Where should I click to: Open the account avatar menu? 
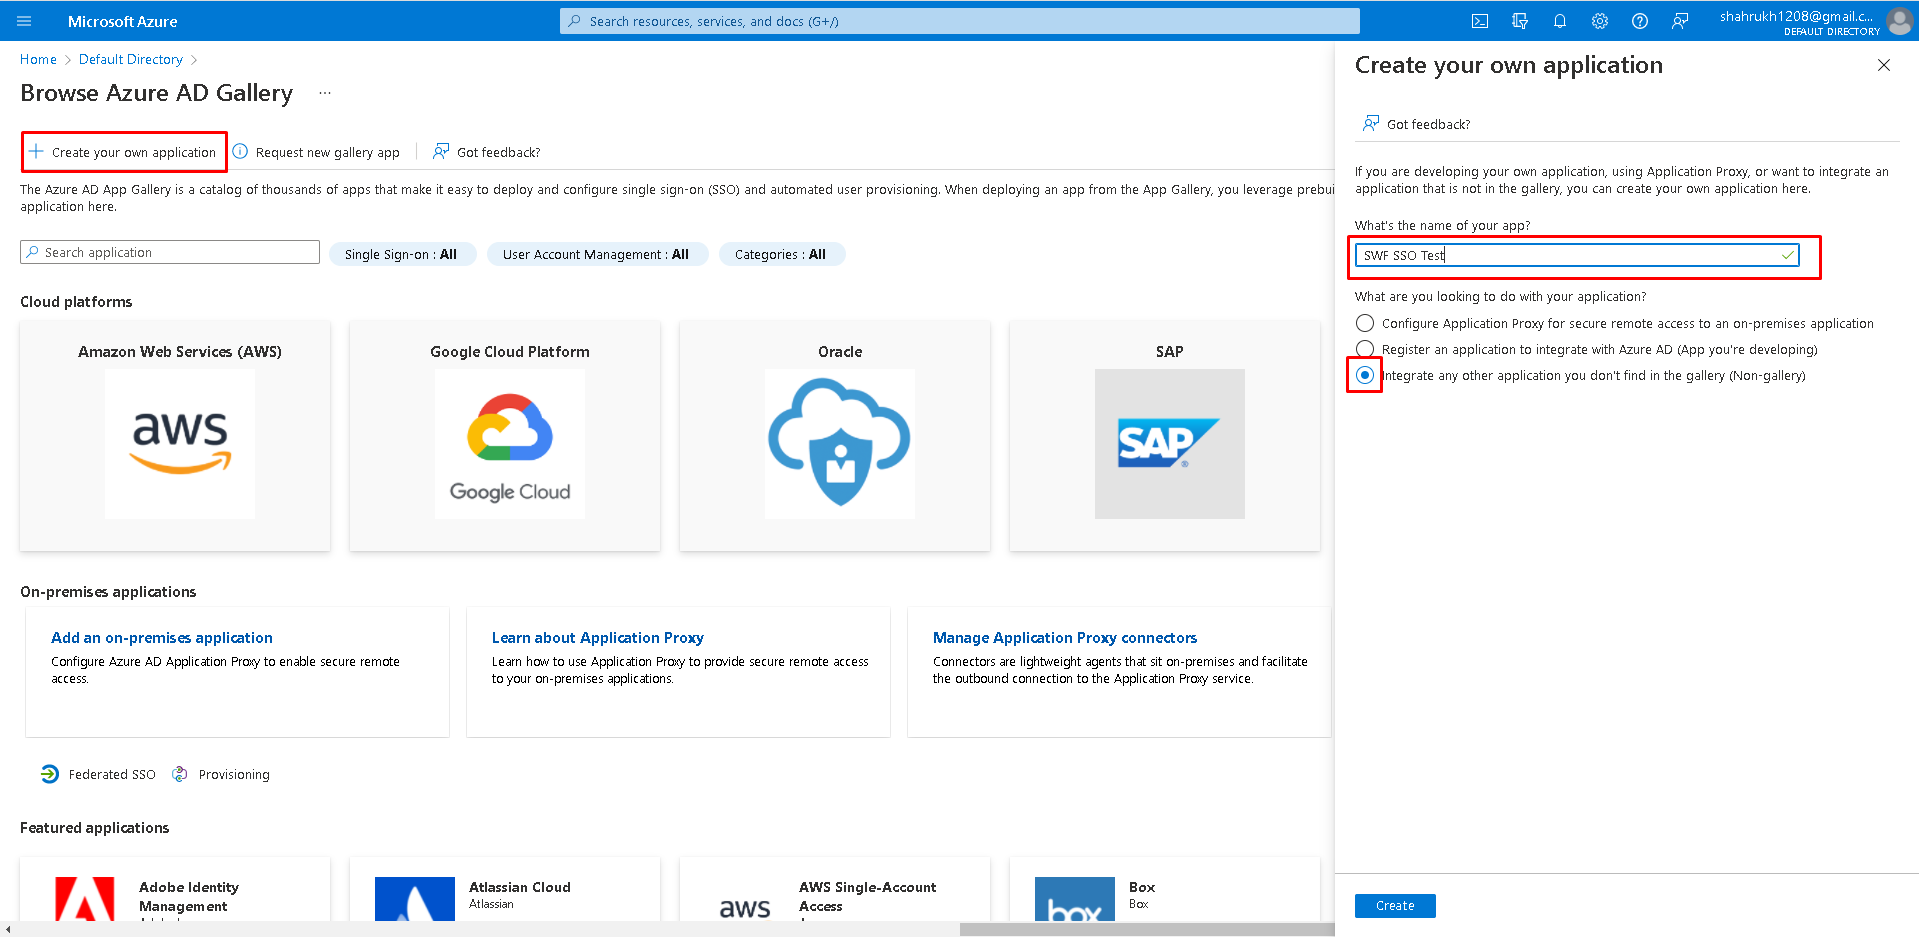tap(1899, 21)
